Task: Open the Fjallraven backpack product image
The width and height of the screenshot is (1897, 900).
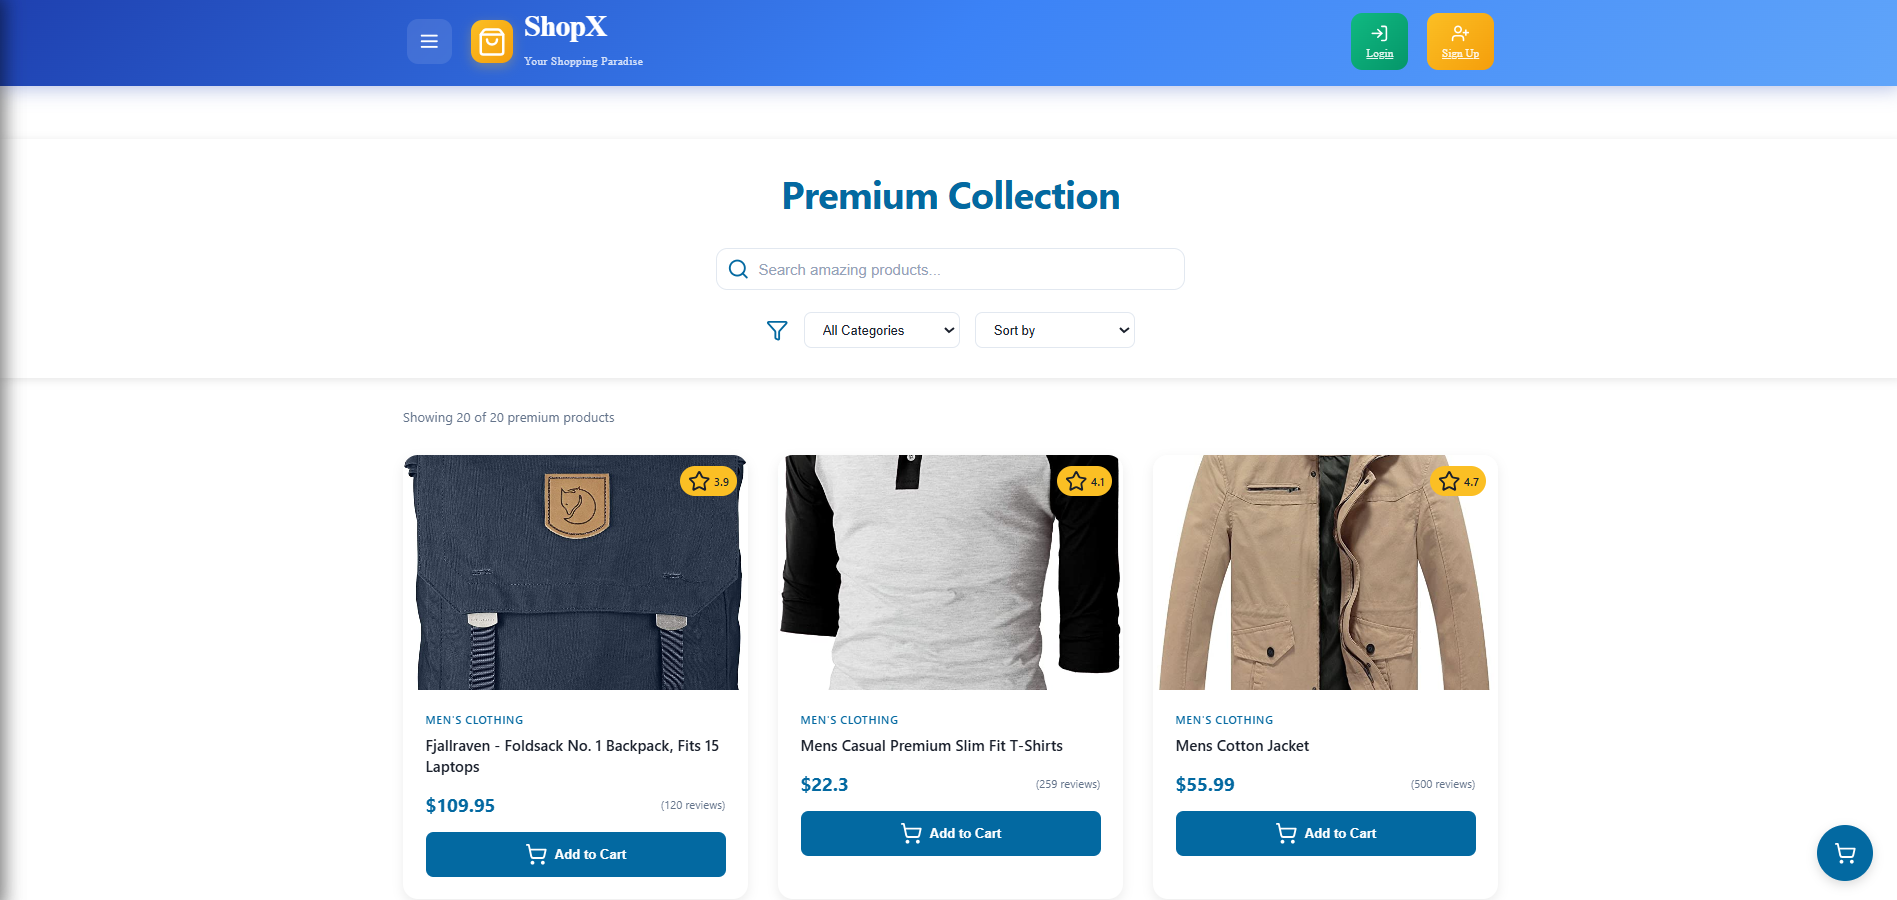Action: pos(576,573)
